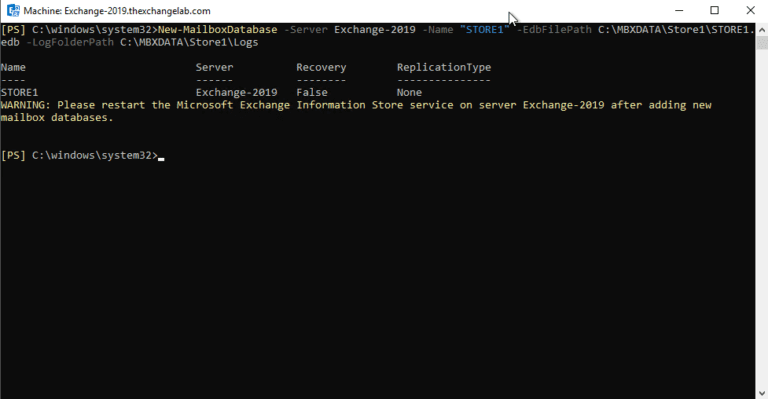Image resolution: width=768 pixels, height=399 pixels.
Task: Maximize the Exchange shell window
Action: (714, 10)
